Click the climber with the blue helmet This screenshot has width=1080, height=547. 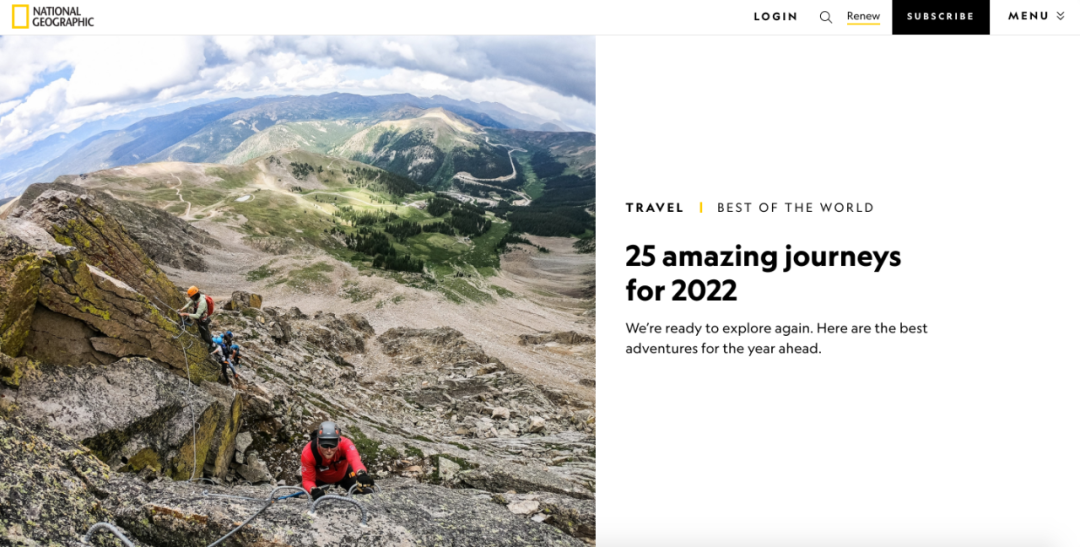click(226, 355)
